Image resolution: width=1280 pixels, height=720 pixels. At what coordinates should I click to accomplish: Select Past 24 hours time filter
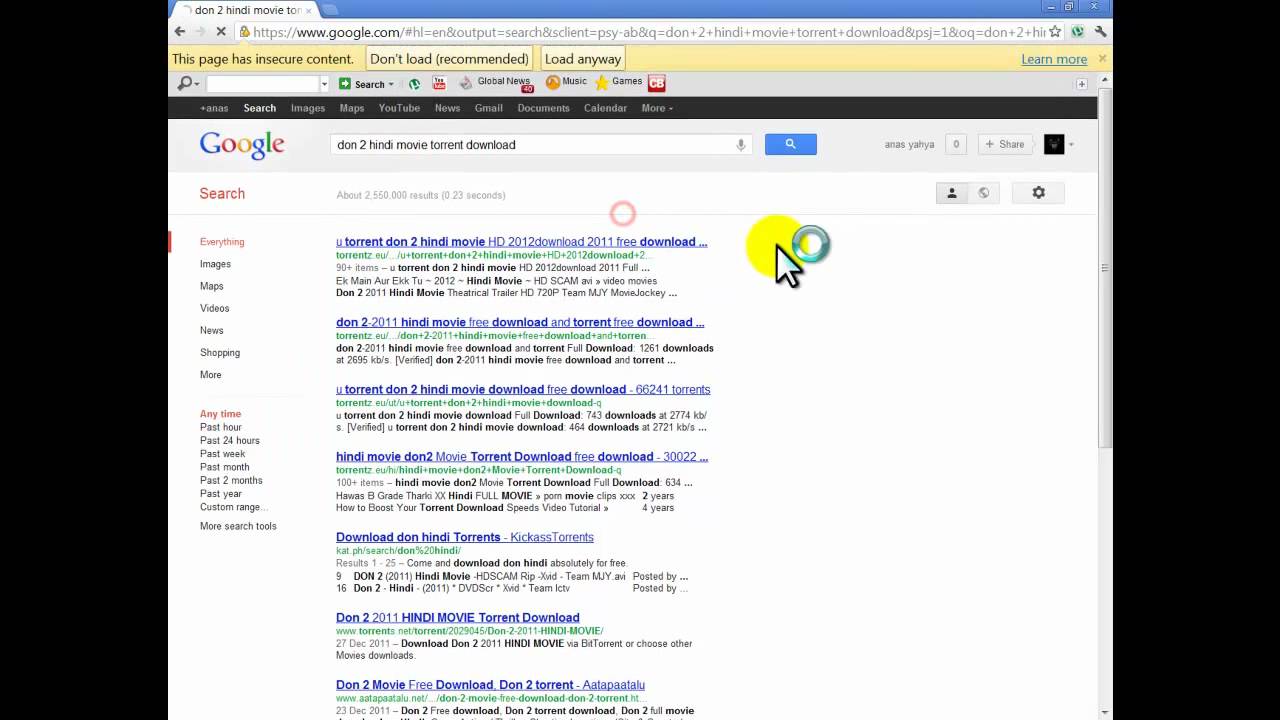pyautogui.click(x=229, y=440)
